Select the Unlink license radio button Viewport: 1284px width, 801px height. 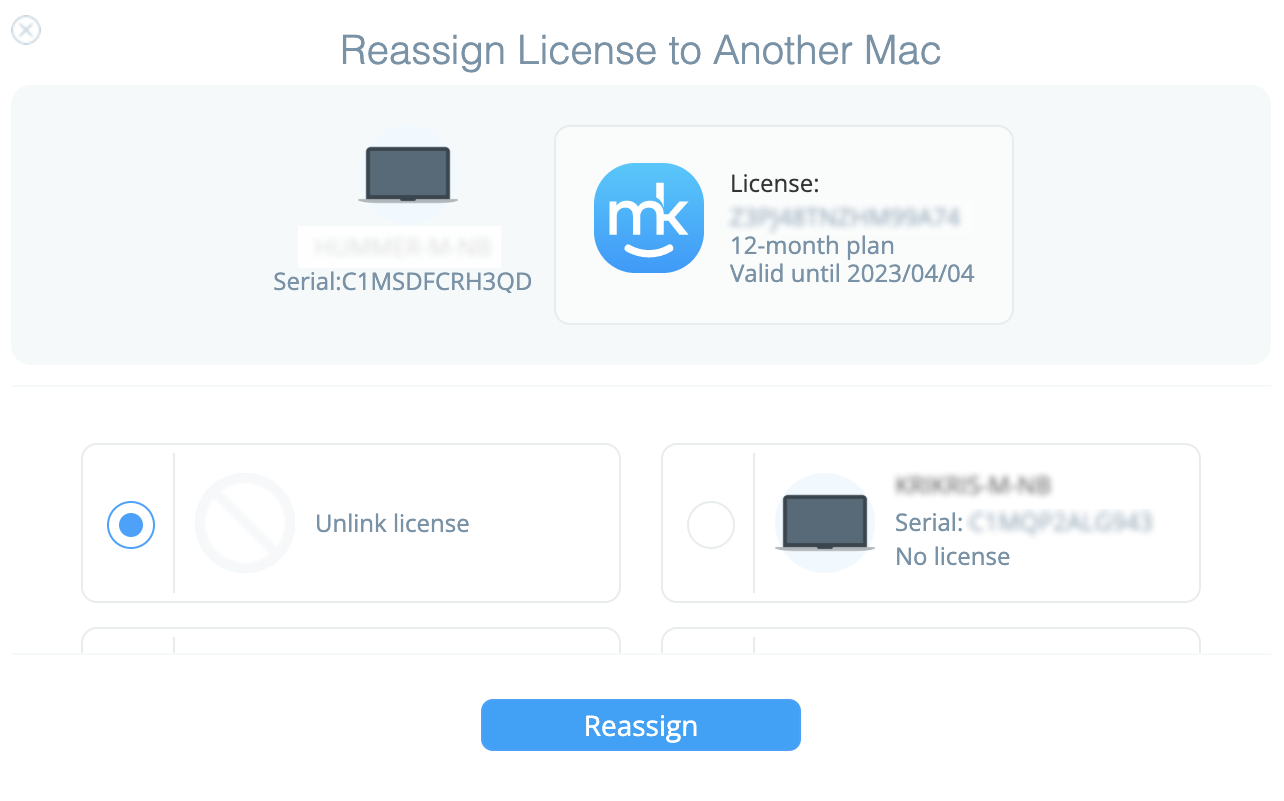[131, 524]
